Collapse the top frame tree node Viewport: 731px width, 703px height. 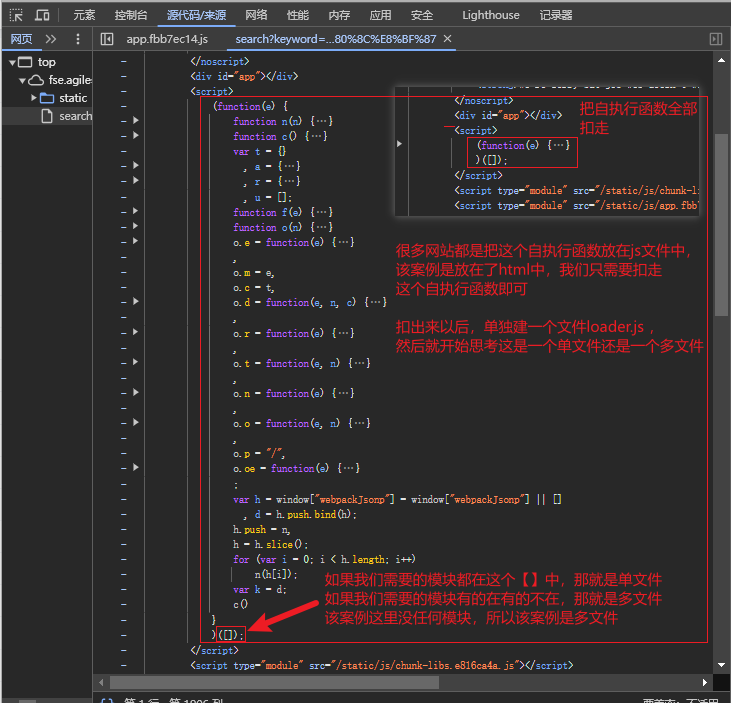tap(12, 62)
